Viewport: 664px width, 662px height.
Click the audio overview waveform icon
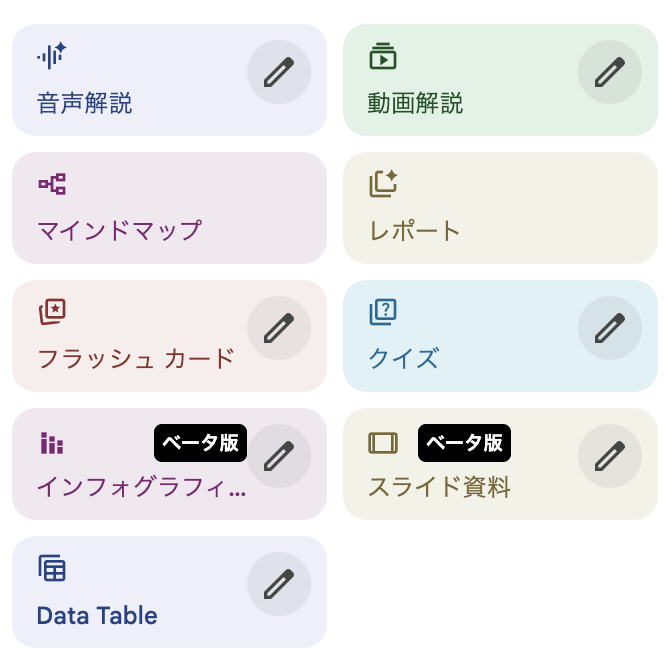pos(52,56)
